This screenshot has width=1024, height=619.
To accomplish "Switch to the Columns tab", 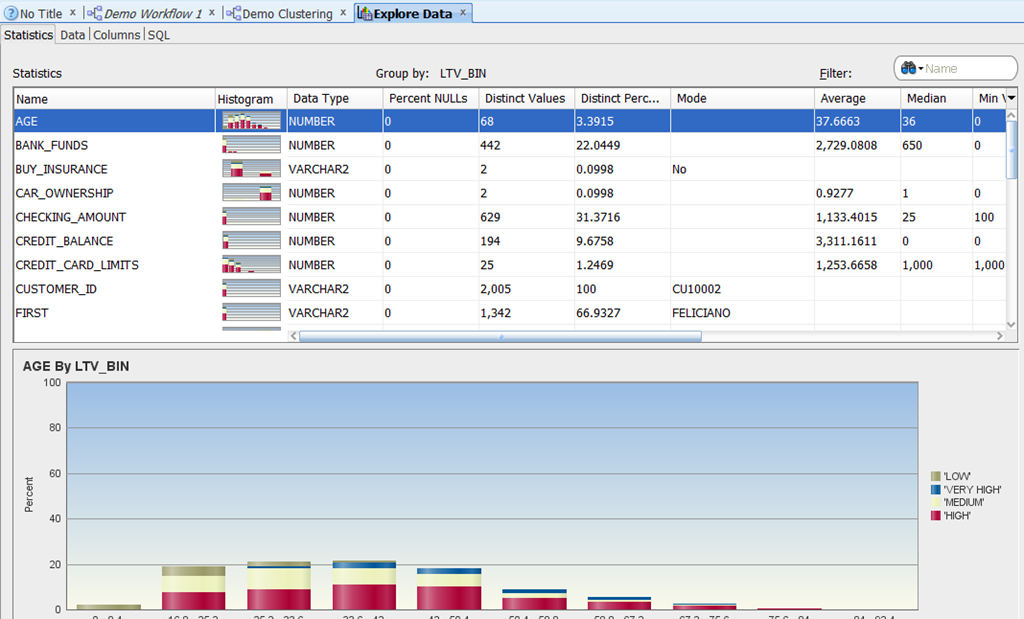I will coord(117,34).
